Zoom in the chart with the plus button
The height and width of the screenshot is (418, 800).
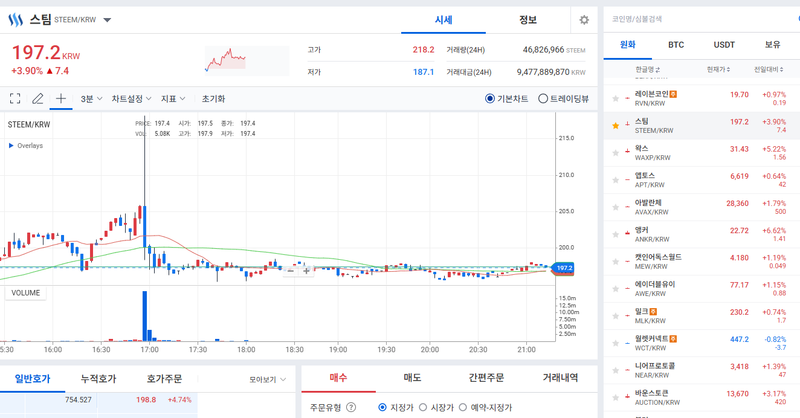coord(306,271)
